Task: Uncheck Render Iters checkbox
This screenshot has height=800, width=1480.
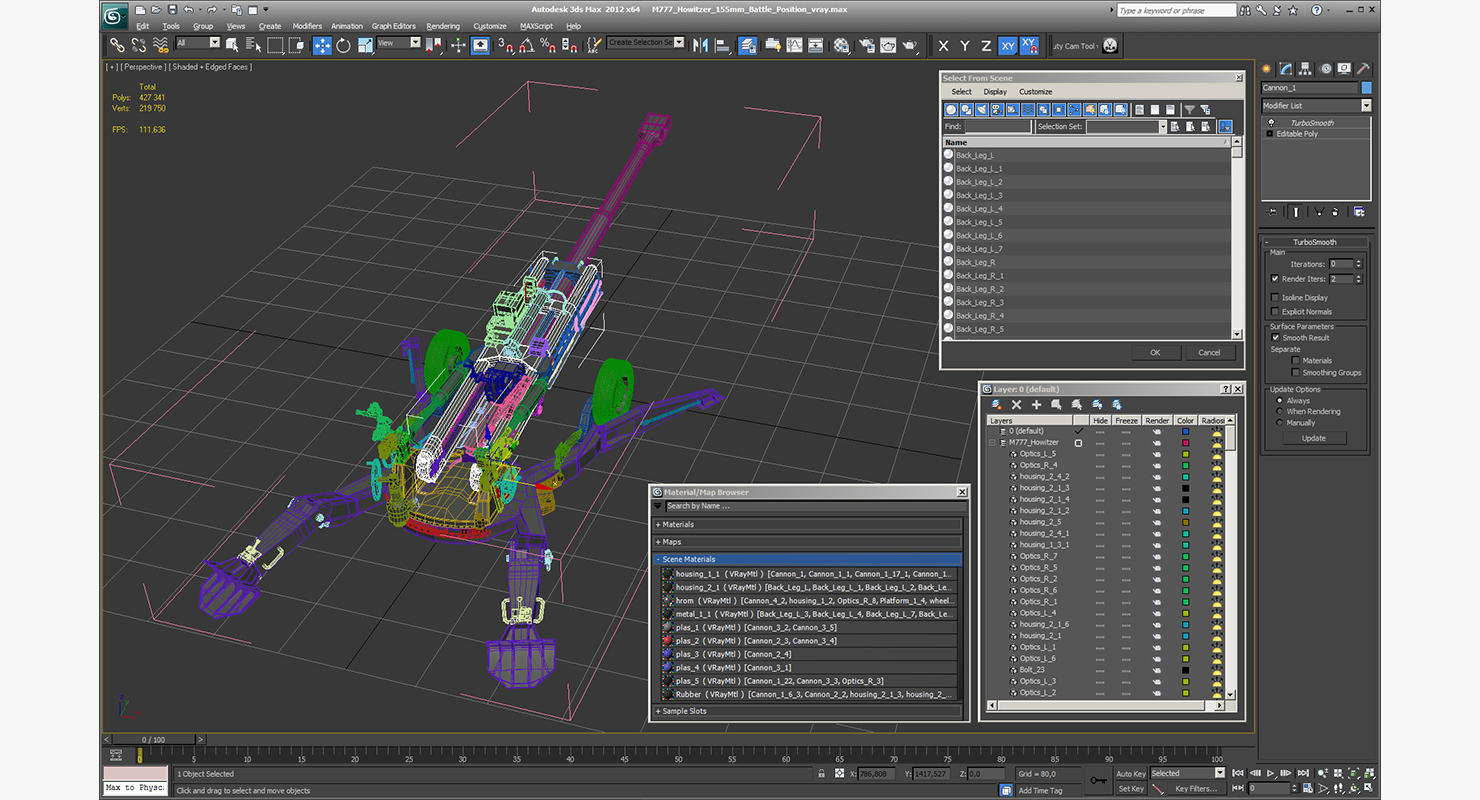Action: (1275, 279)
